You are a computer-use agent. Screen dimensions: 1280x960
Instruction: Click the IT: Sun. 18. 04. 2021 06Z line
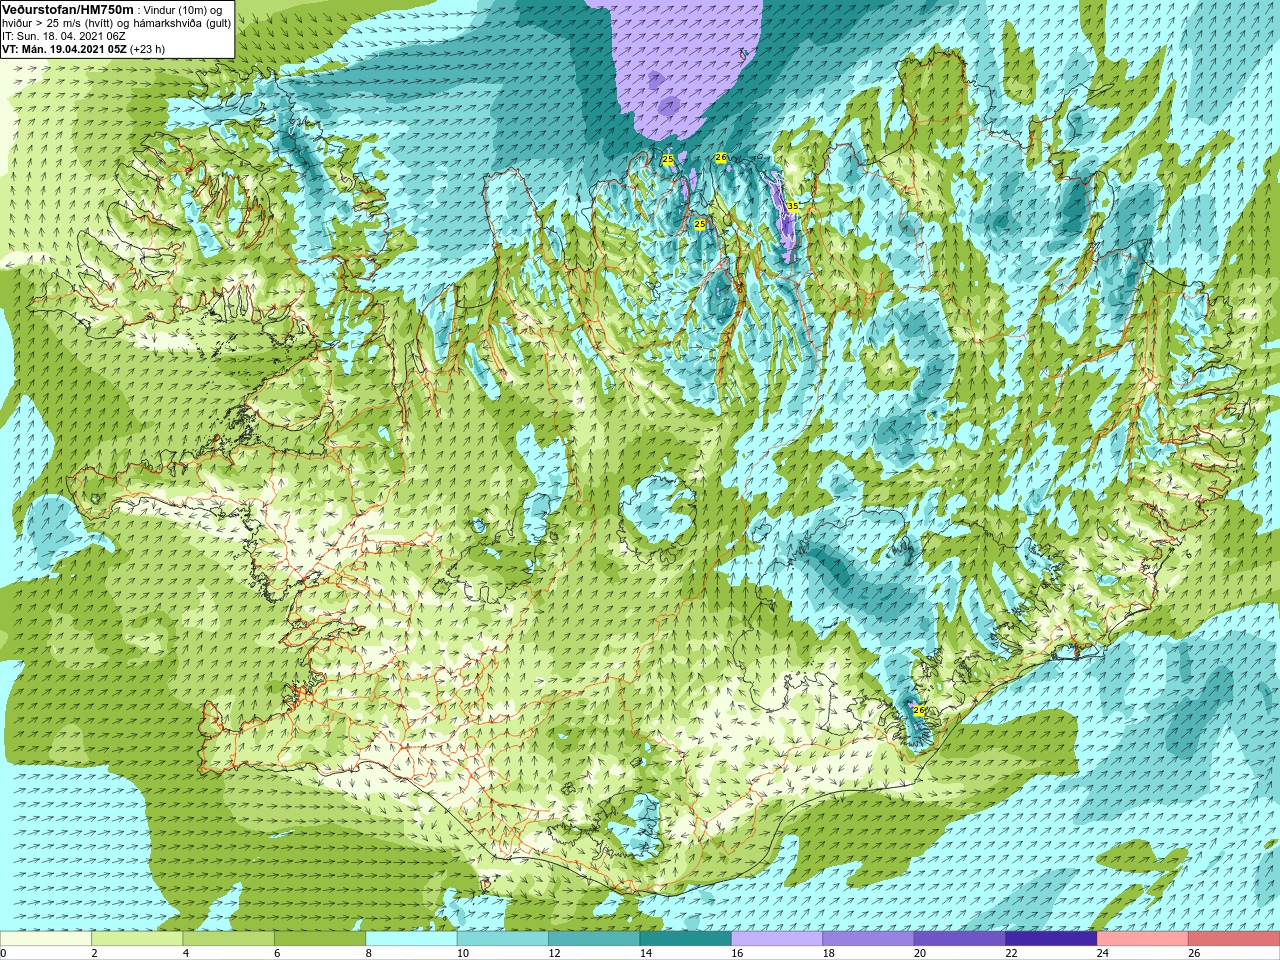(x=63, y=36)
